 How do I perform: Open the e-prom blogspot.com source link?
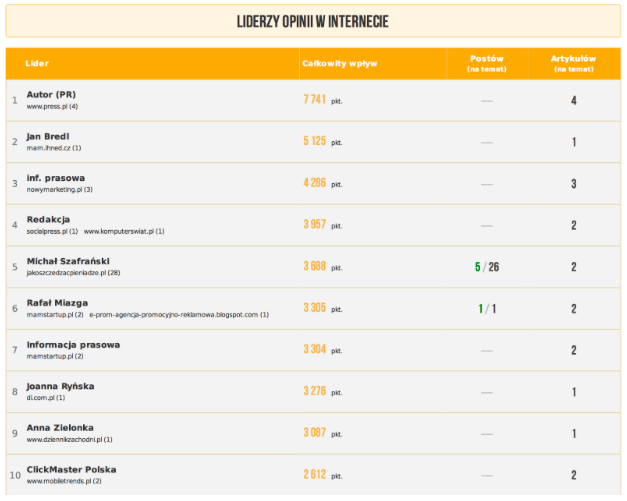pos(179,314)
